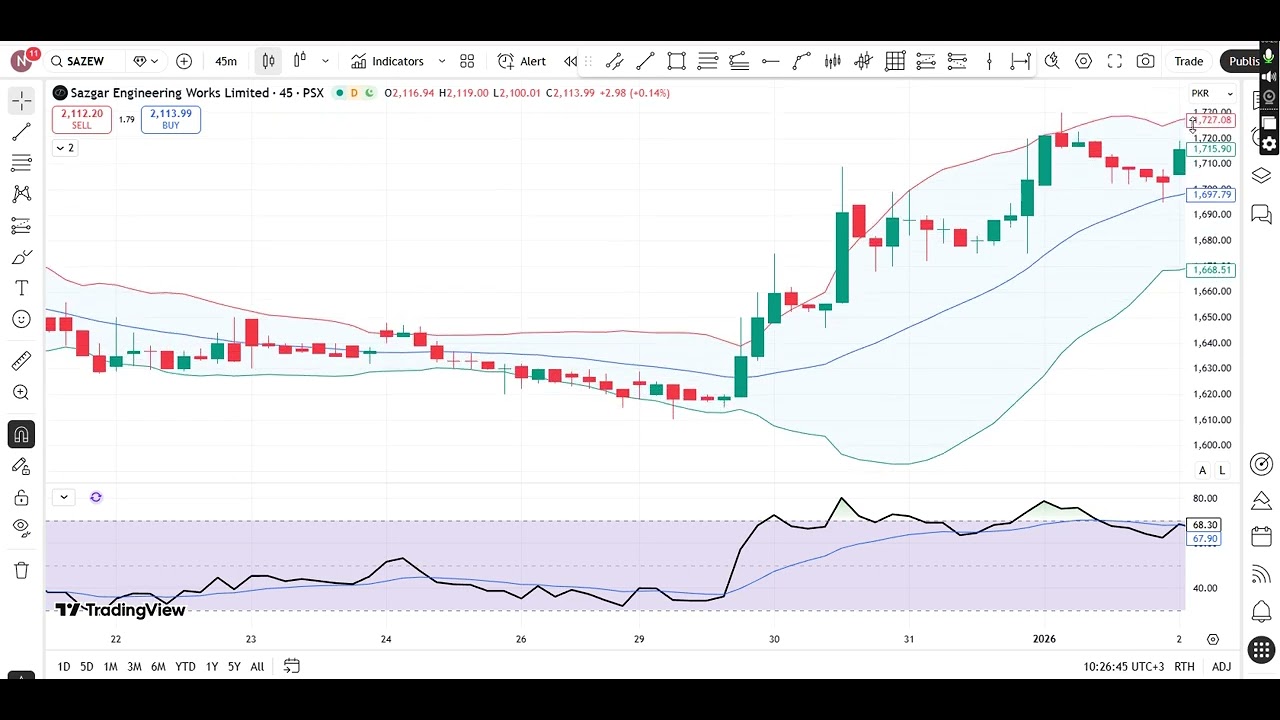Toggle log scale L button
Screen dimensions: 1280x720
tap(1222, 470)
